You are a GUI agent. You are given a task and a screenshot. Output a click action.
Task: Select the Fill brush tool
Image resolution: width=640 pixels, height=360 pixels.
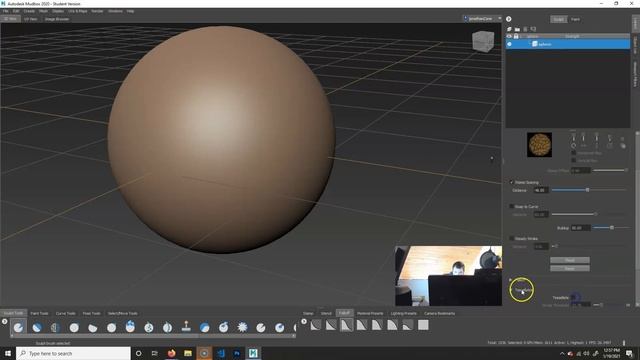click(242, 327)
